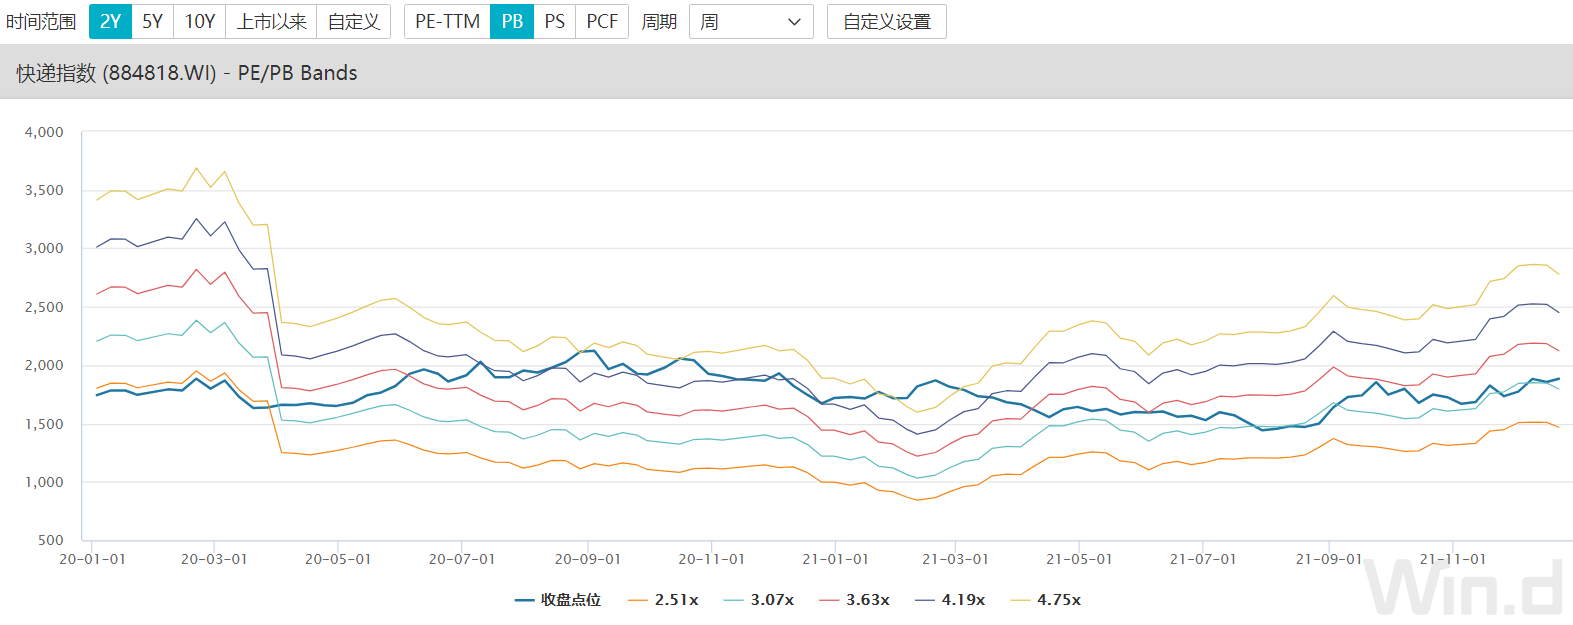The image size is (1573, 625).
Task: Select the 2Y time range
Action: coord(110,22)
